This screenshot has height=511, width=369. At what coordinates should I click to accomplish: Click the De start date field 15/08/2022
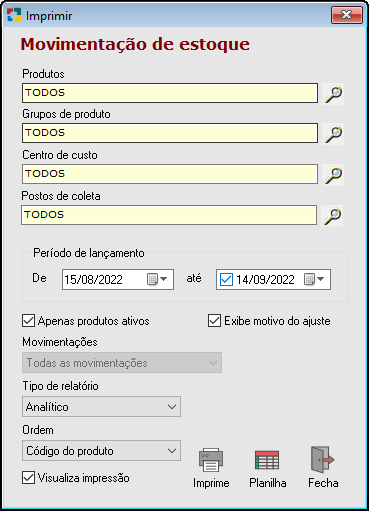point(118,279)
